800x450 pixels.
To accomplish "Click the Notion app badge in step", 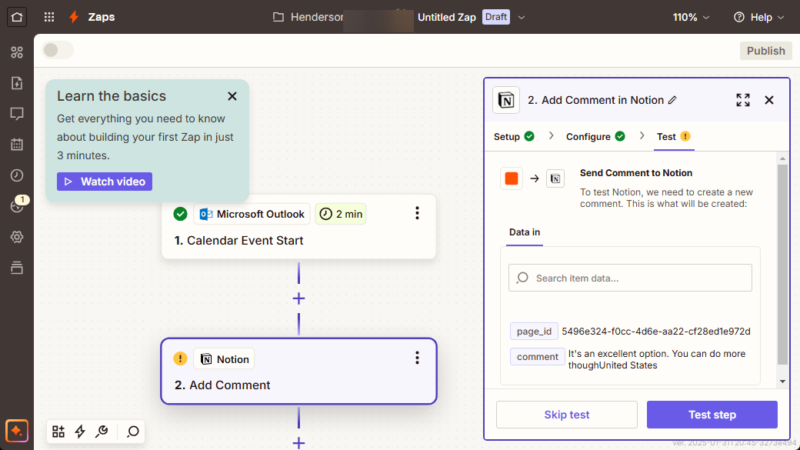I will pyautogui.click(x=224, y=359).
